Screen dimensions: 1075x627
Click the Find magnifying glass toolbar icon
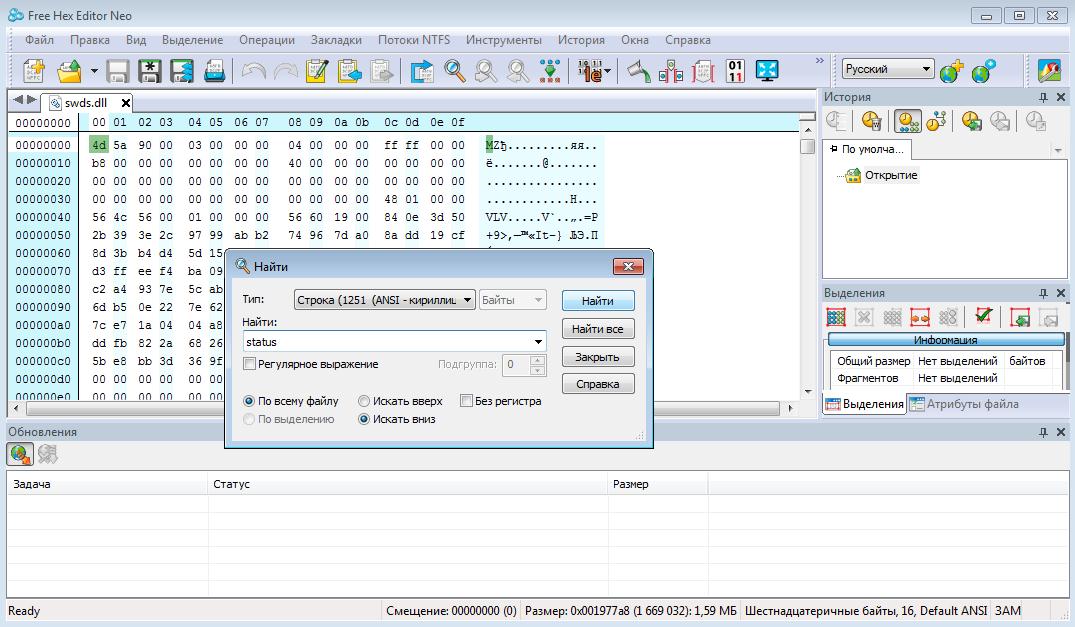click(455, 71)
